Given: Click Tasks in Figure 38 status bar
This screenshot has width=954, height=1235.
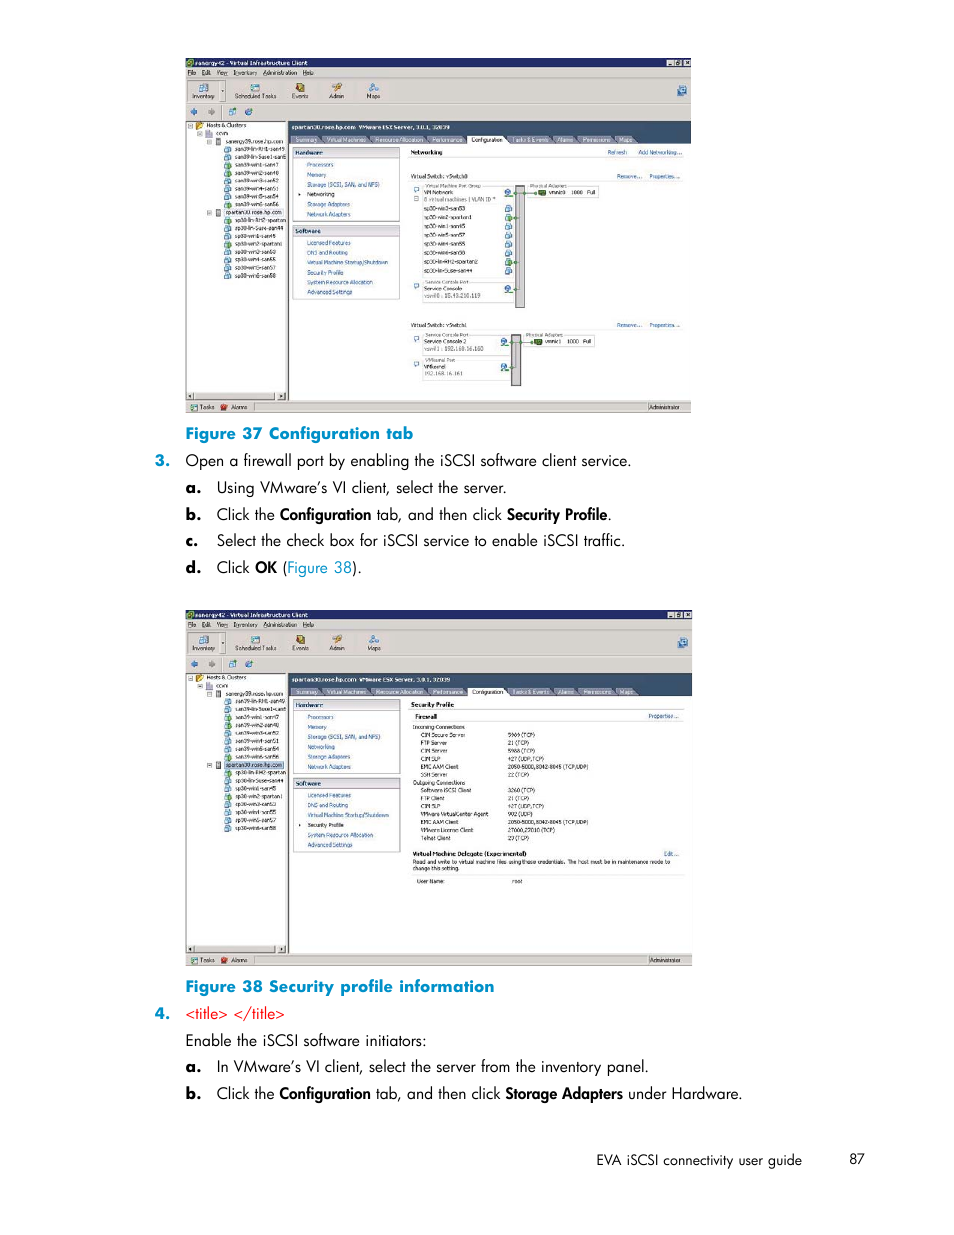Looking at the screenshot, I should pyautogui.click(x=203, y=960).
